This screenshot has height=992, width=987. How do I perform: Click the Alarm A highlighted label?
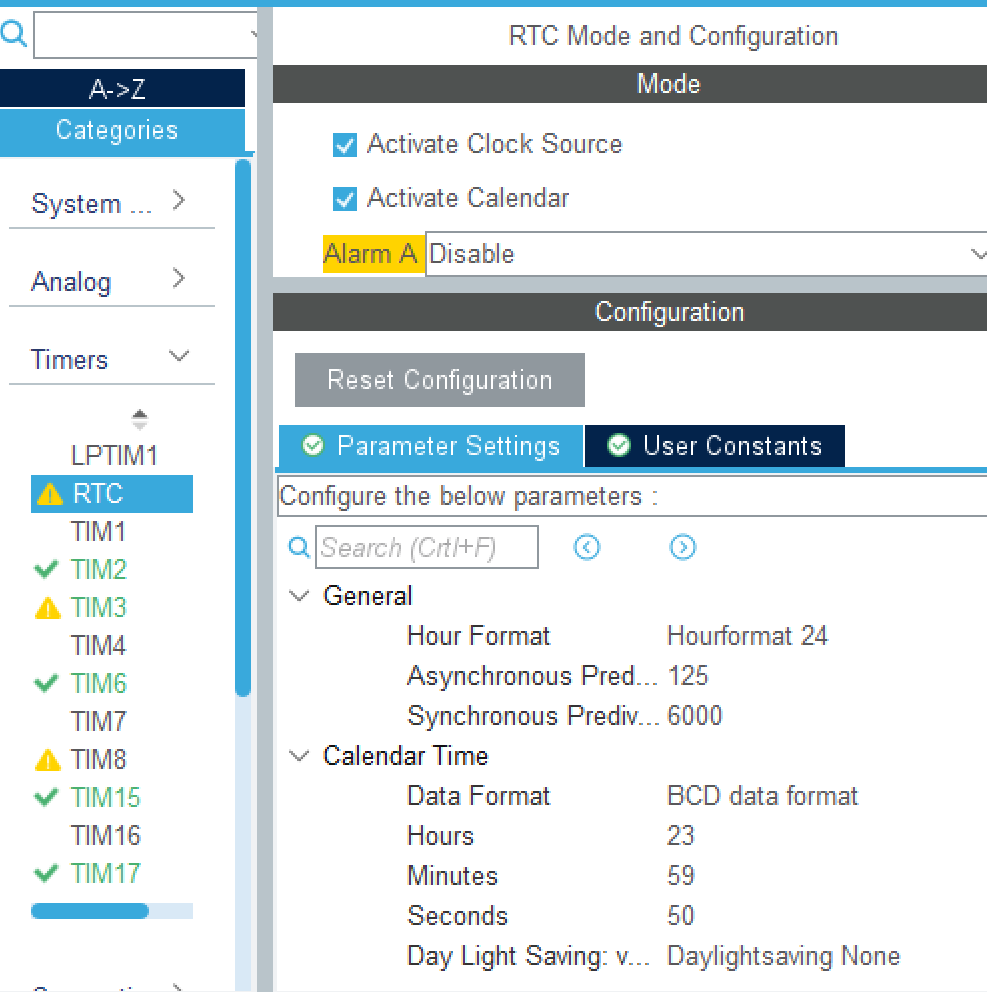point(373,254)
